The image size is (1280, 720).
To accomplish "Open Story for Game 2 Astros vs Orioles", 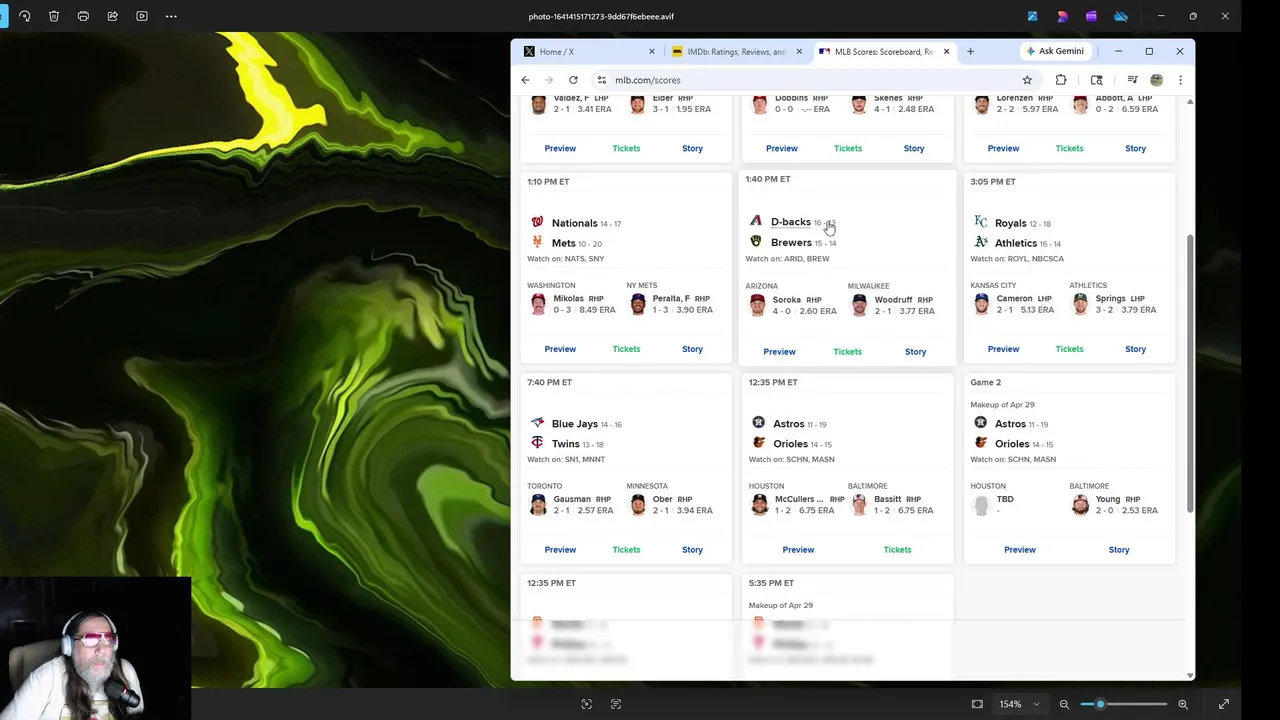I will (1118, 550).
